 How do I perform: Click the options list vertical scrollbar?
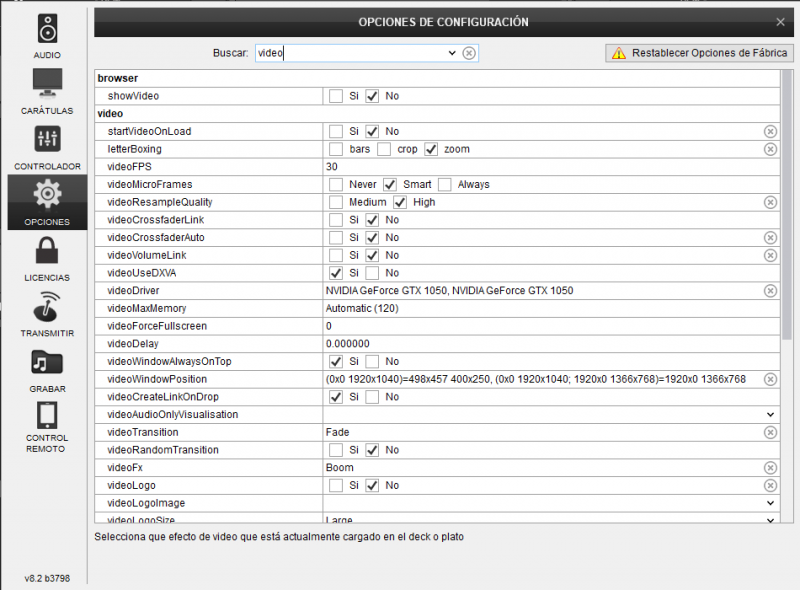(787, 204)
